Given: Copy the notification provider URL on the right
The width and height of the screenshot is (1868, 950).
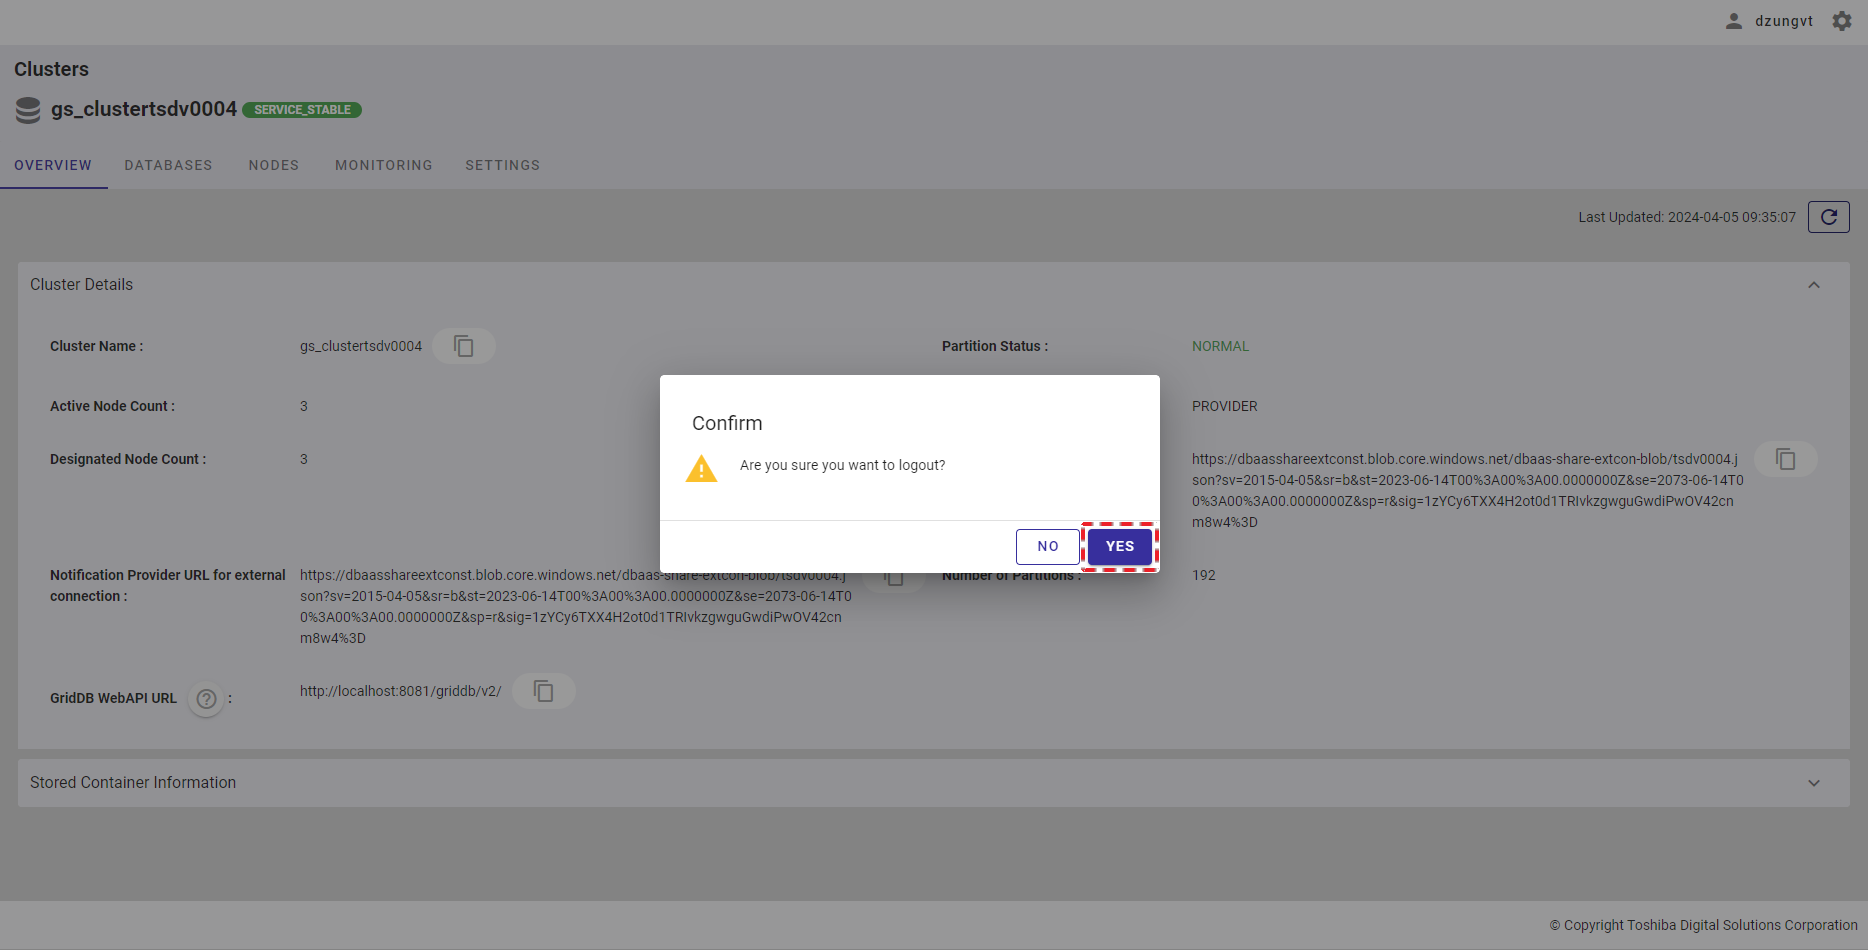Looking at the screenshot, I should [1785, 459].
